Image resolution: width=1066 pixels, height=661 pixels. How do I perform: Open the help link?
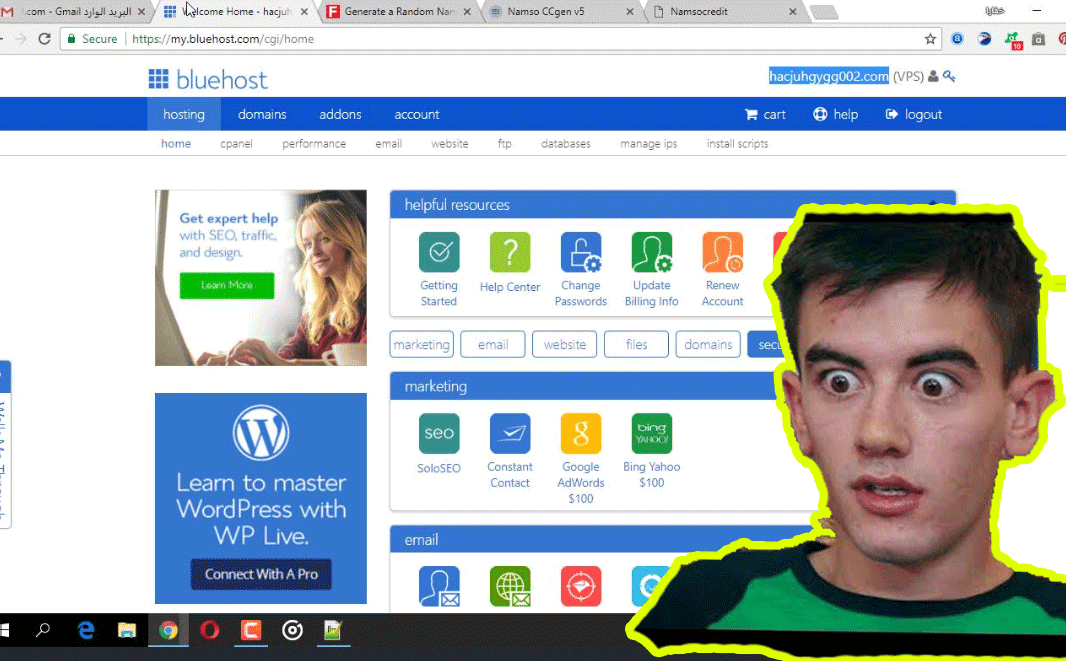coord(836,114)
